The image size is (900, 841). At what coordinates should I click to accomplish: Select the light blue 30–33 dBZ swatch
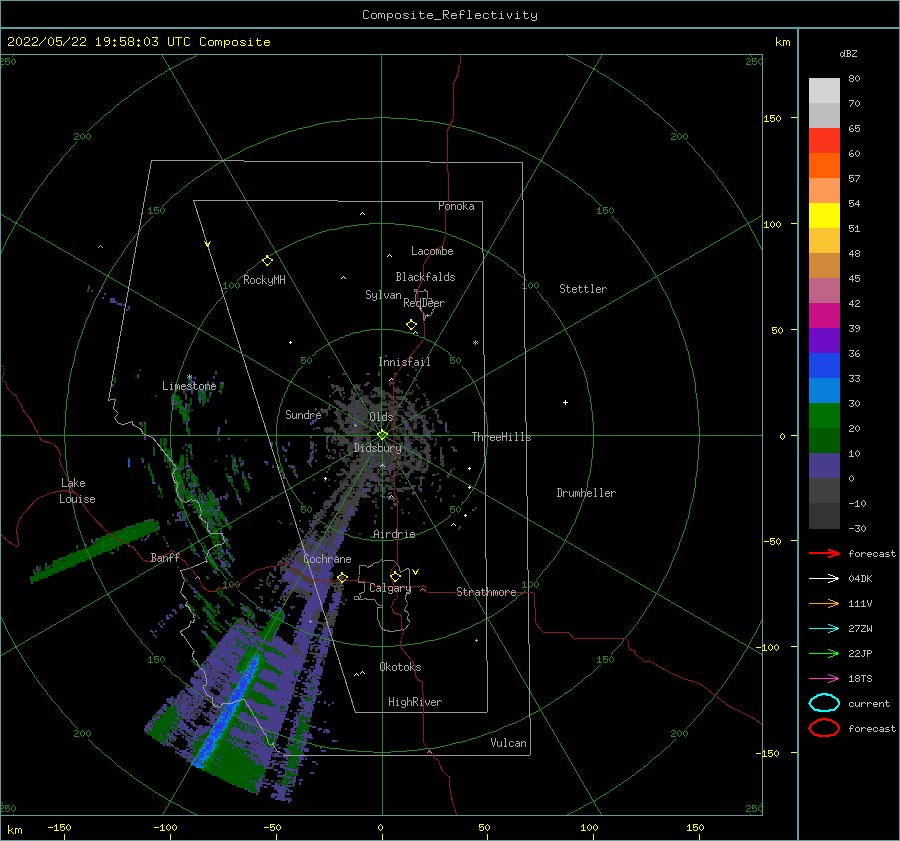(x=824, y=390)
